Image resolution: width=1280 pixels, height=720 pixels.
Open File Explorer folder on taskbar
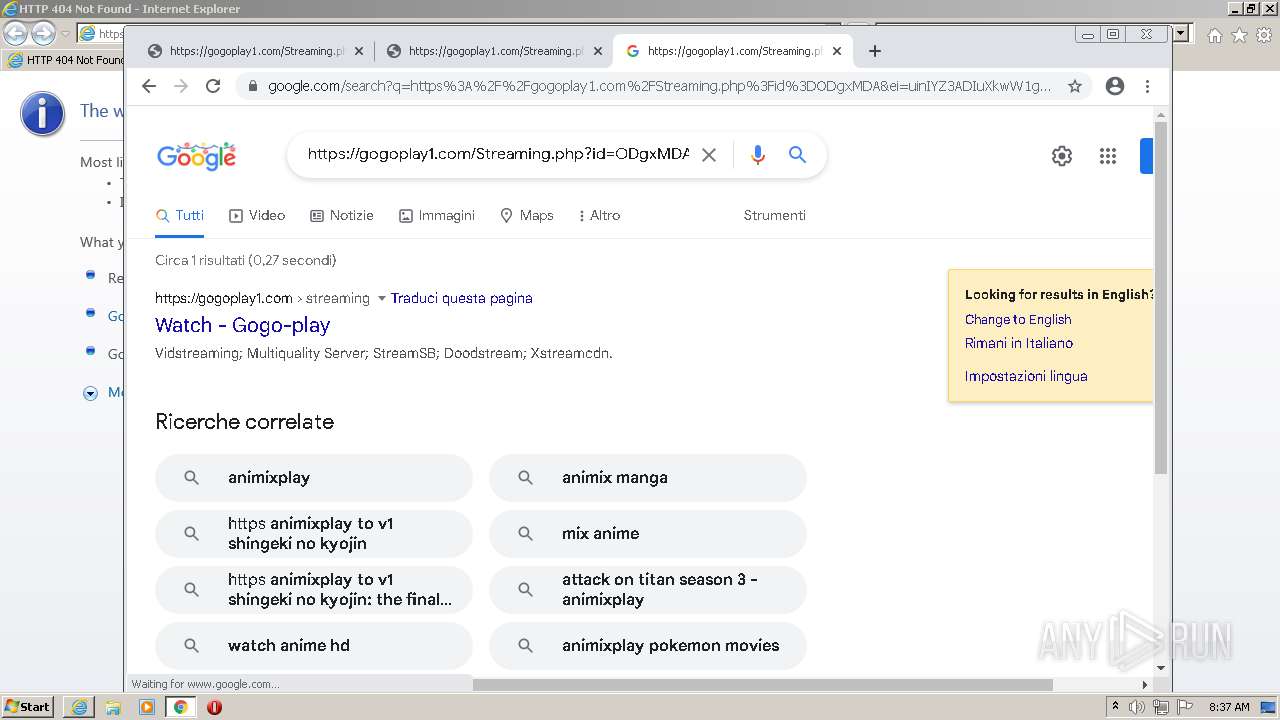coord(113,707)
